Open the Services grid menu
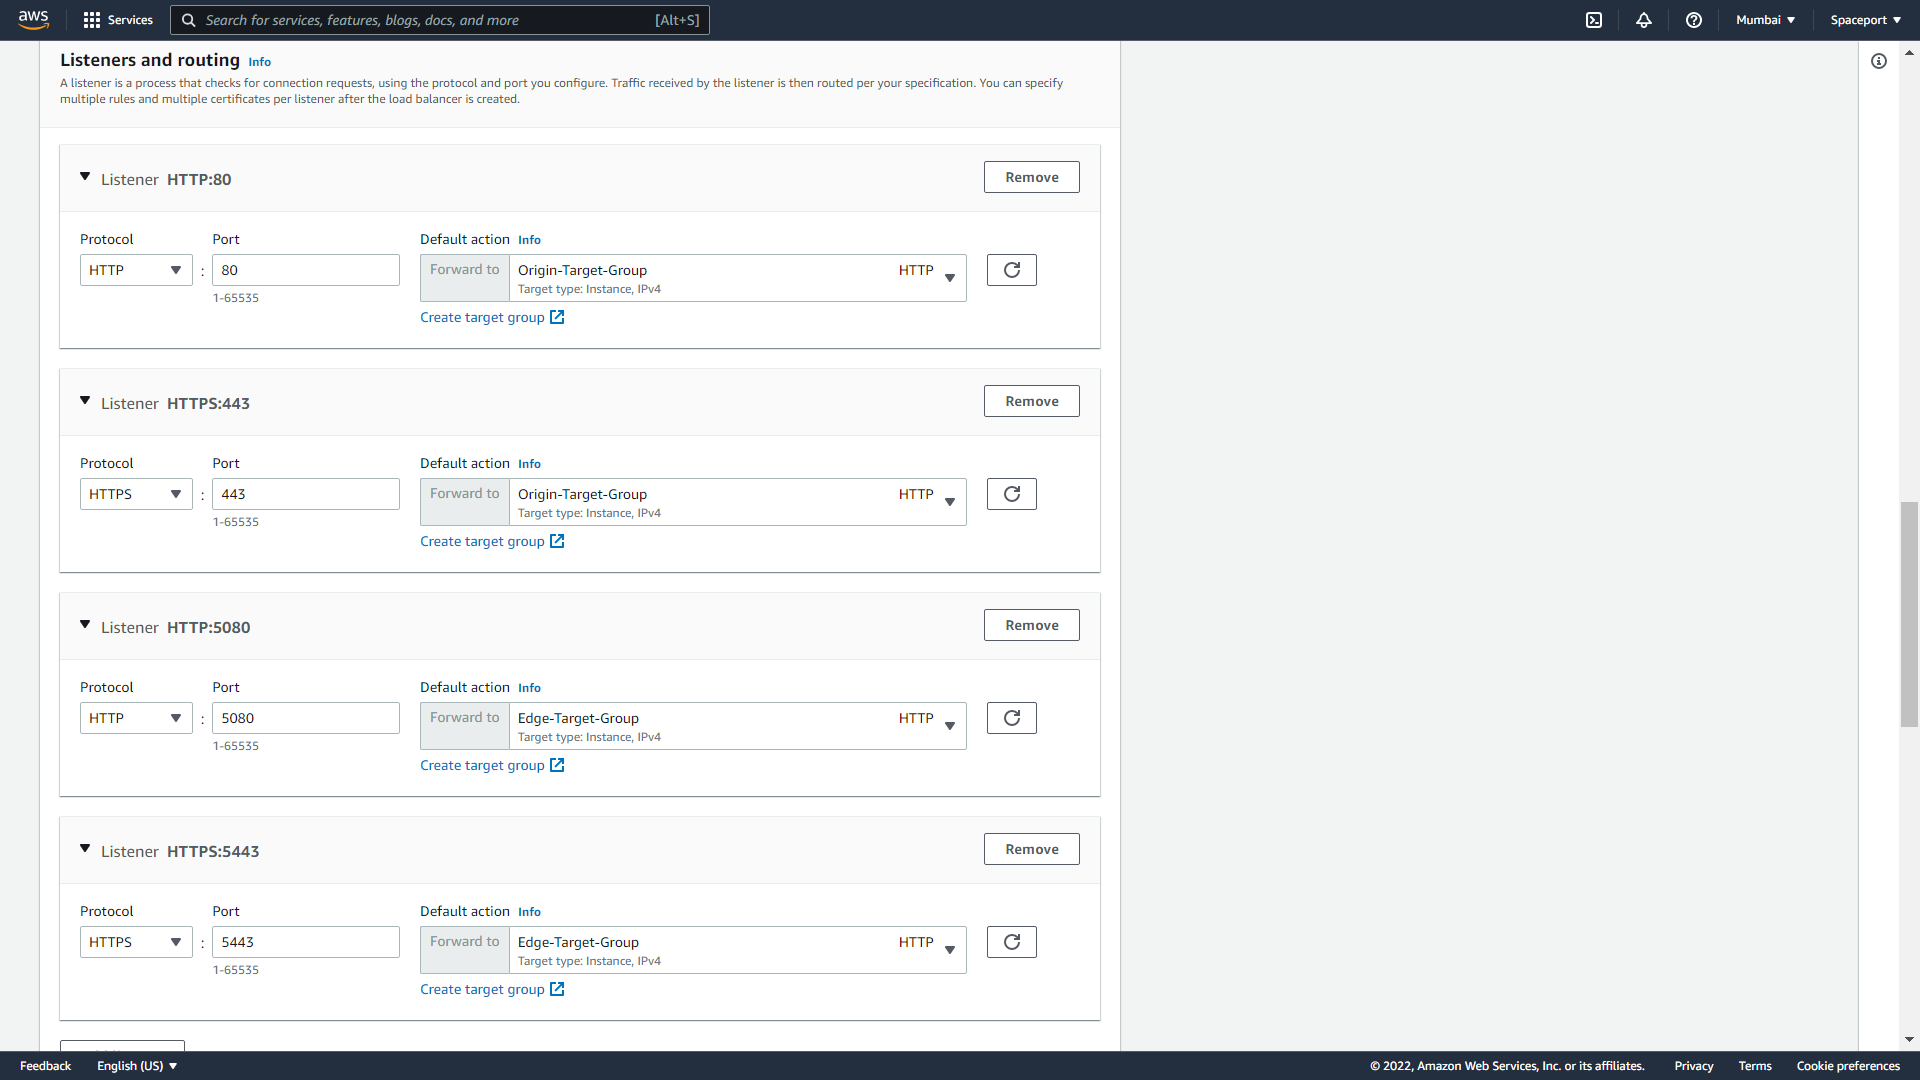Screen dimensions: 1920x1080 [118, 20]
